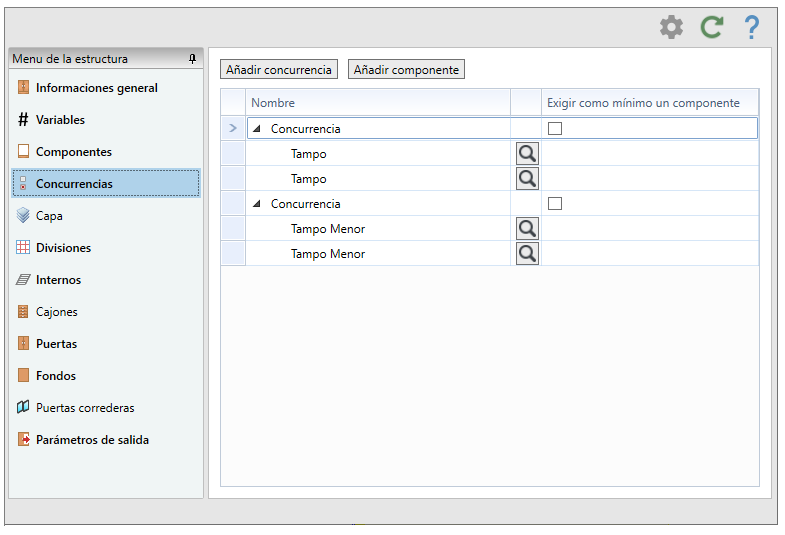
Task: Pin the Menu de la estructura panel
Action: tap(192, 59)
